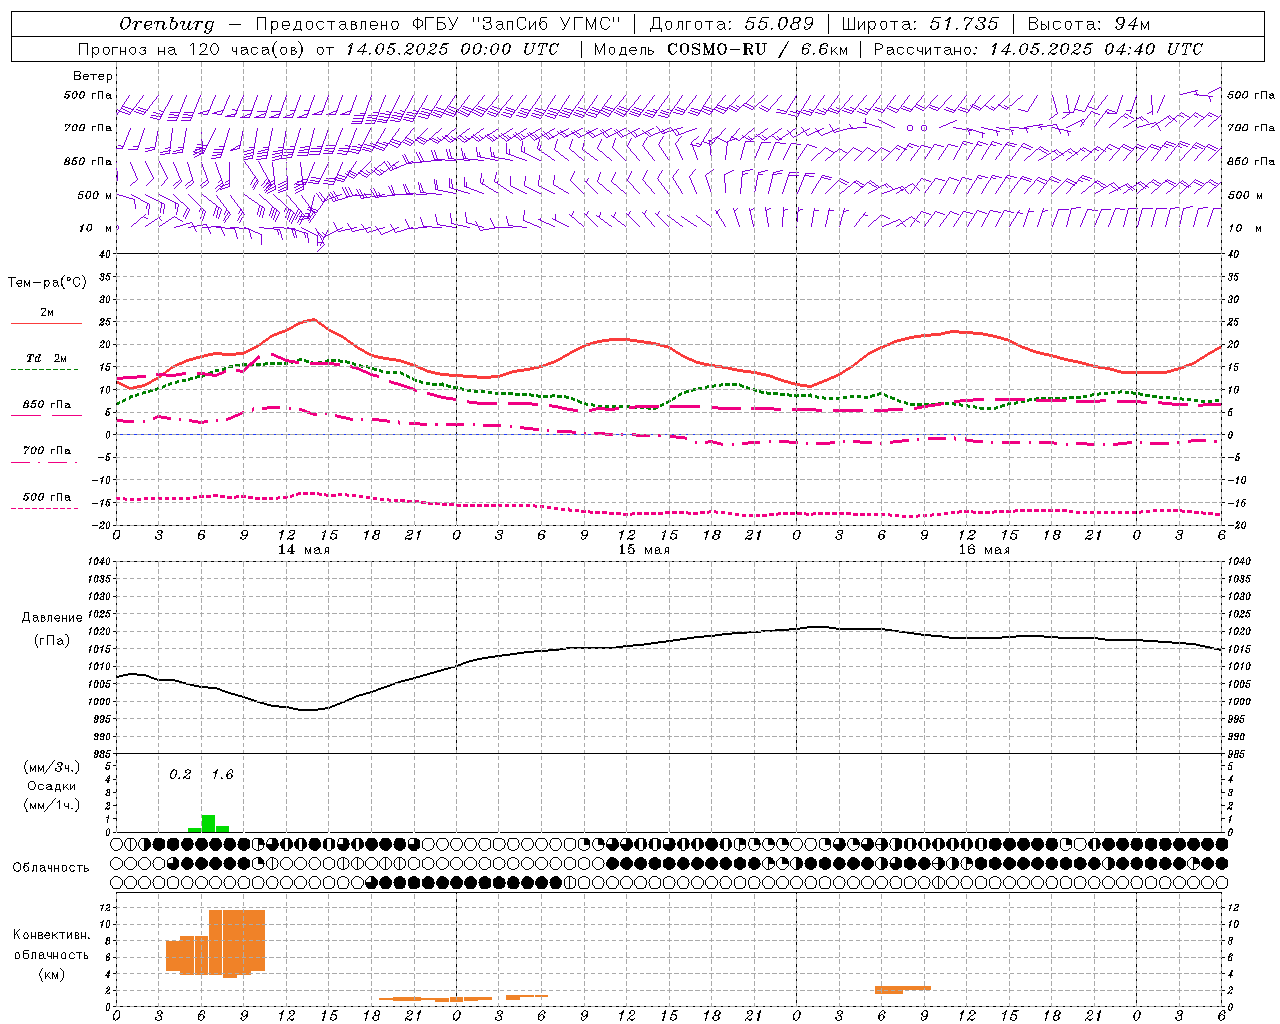Click the Модель COSMO-RU / 6.6км label
The height and width of the screenshot is (1024, 1280).
pyautogui.click(x=721, y=49)
